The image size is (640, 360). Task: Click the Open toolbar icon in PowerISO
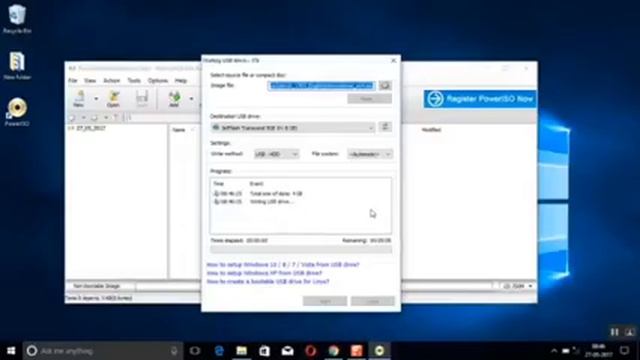tap(113, 99)
